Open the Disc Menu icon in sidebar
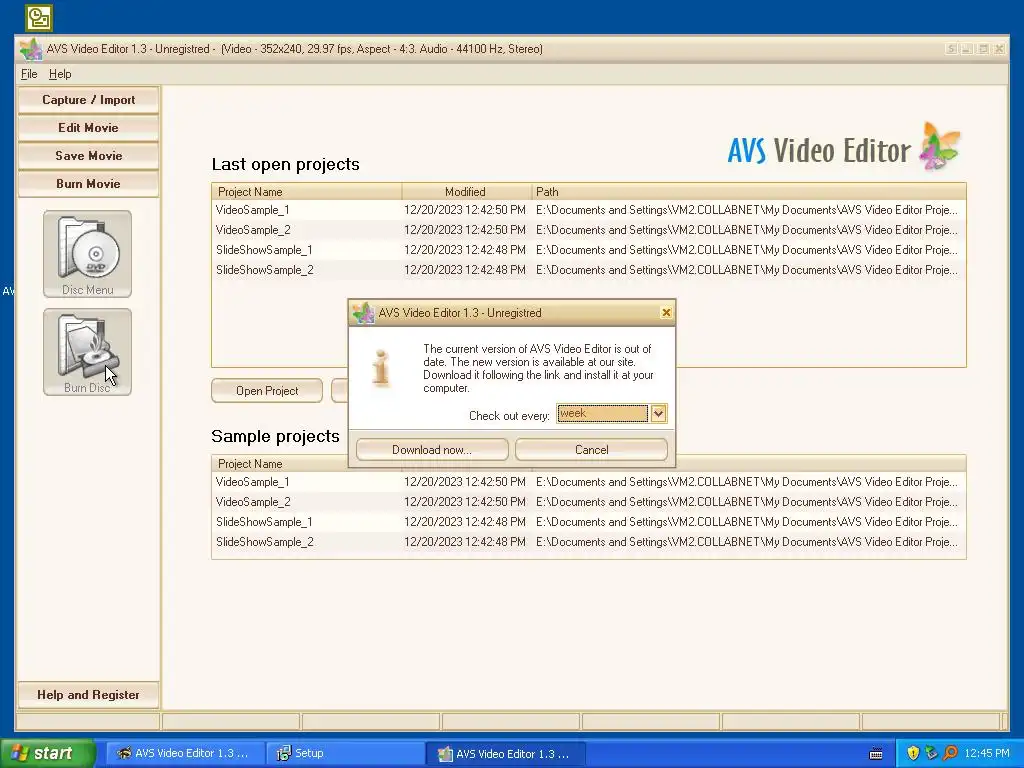The width and height of the screenshot is (1024, 768). 88,254
